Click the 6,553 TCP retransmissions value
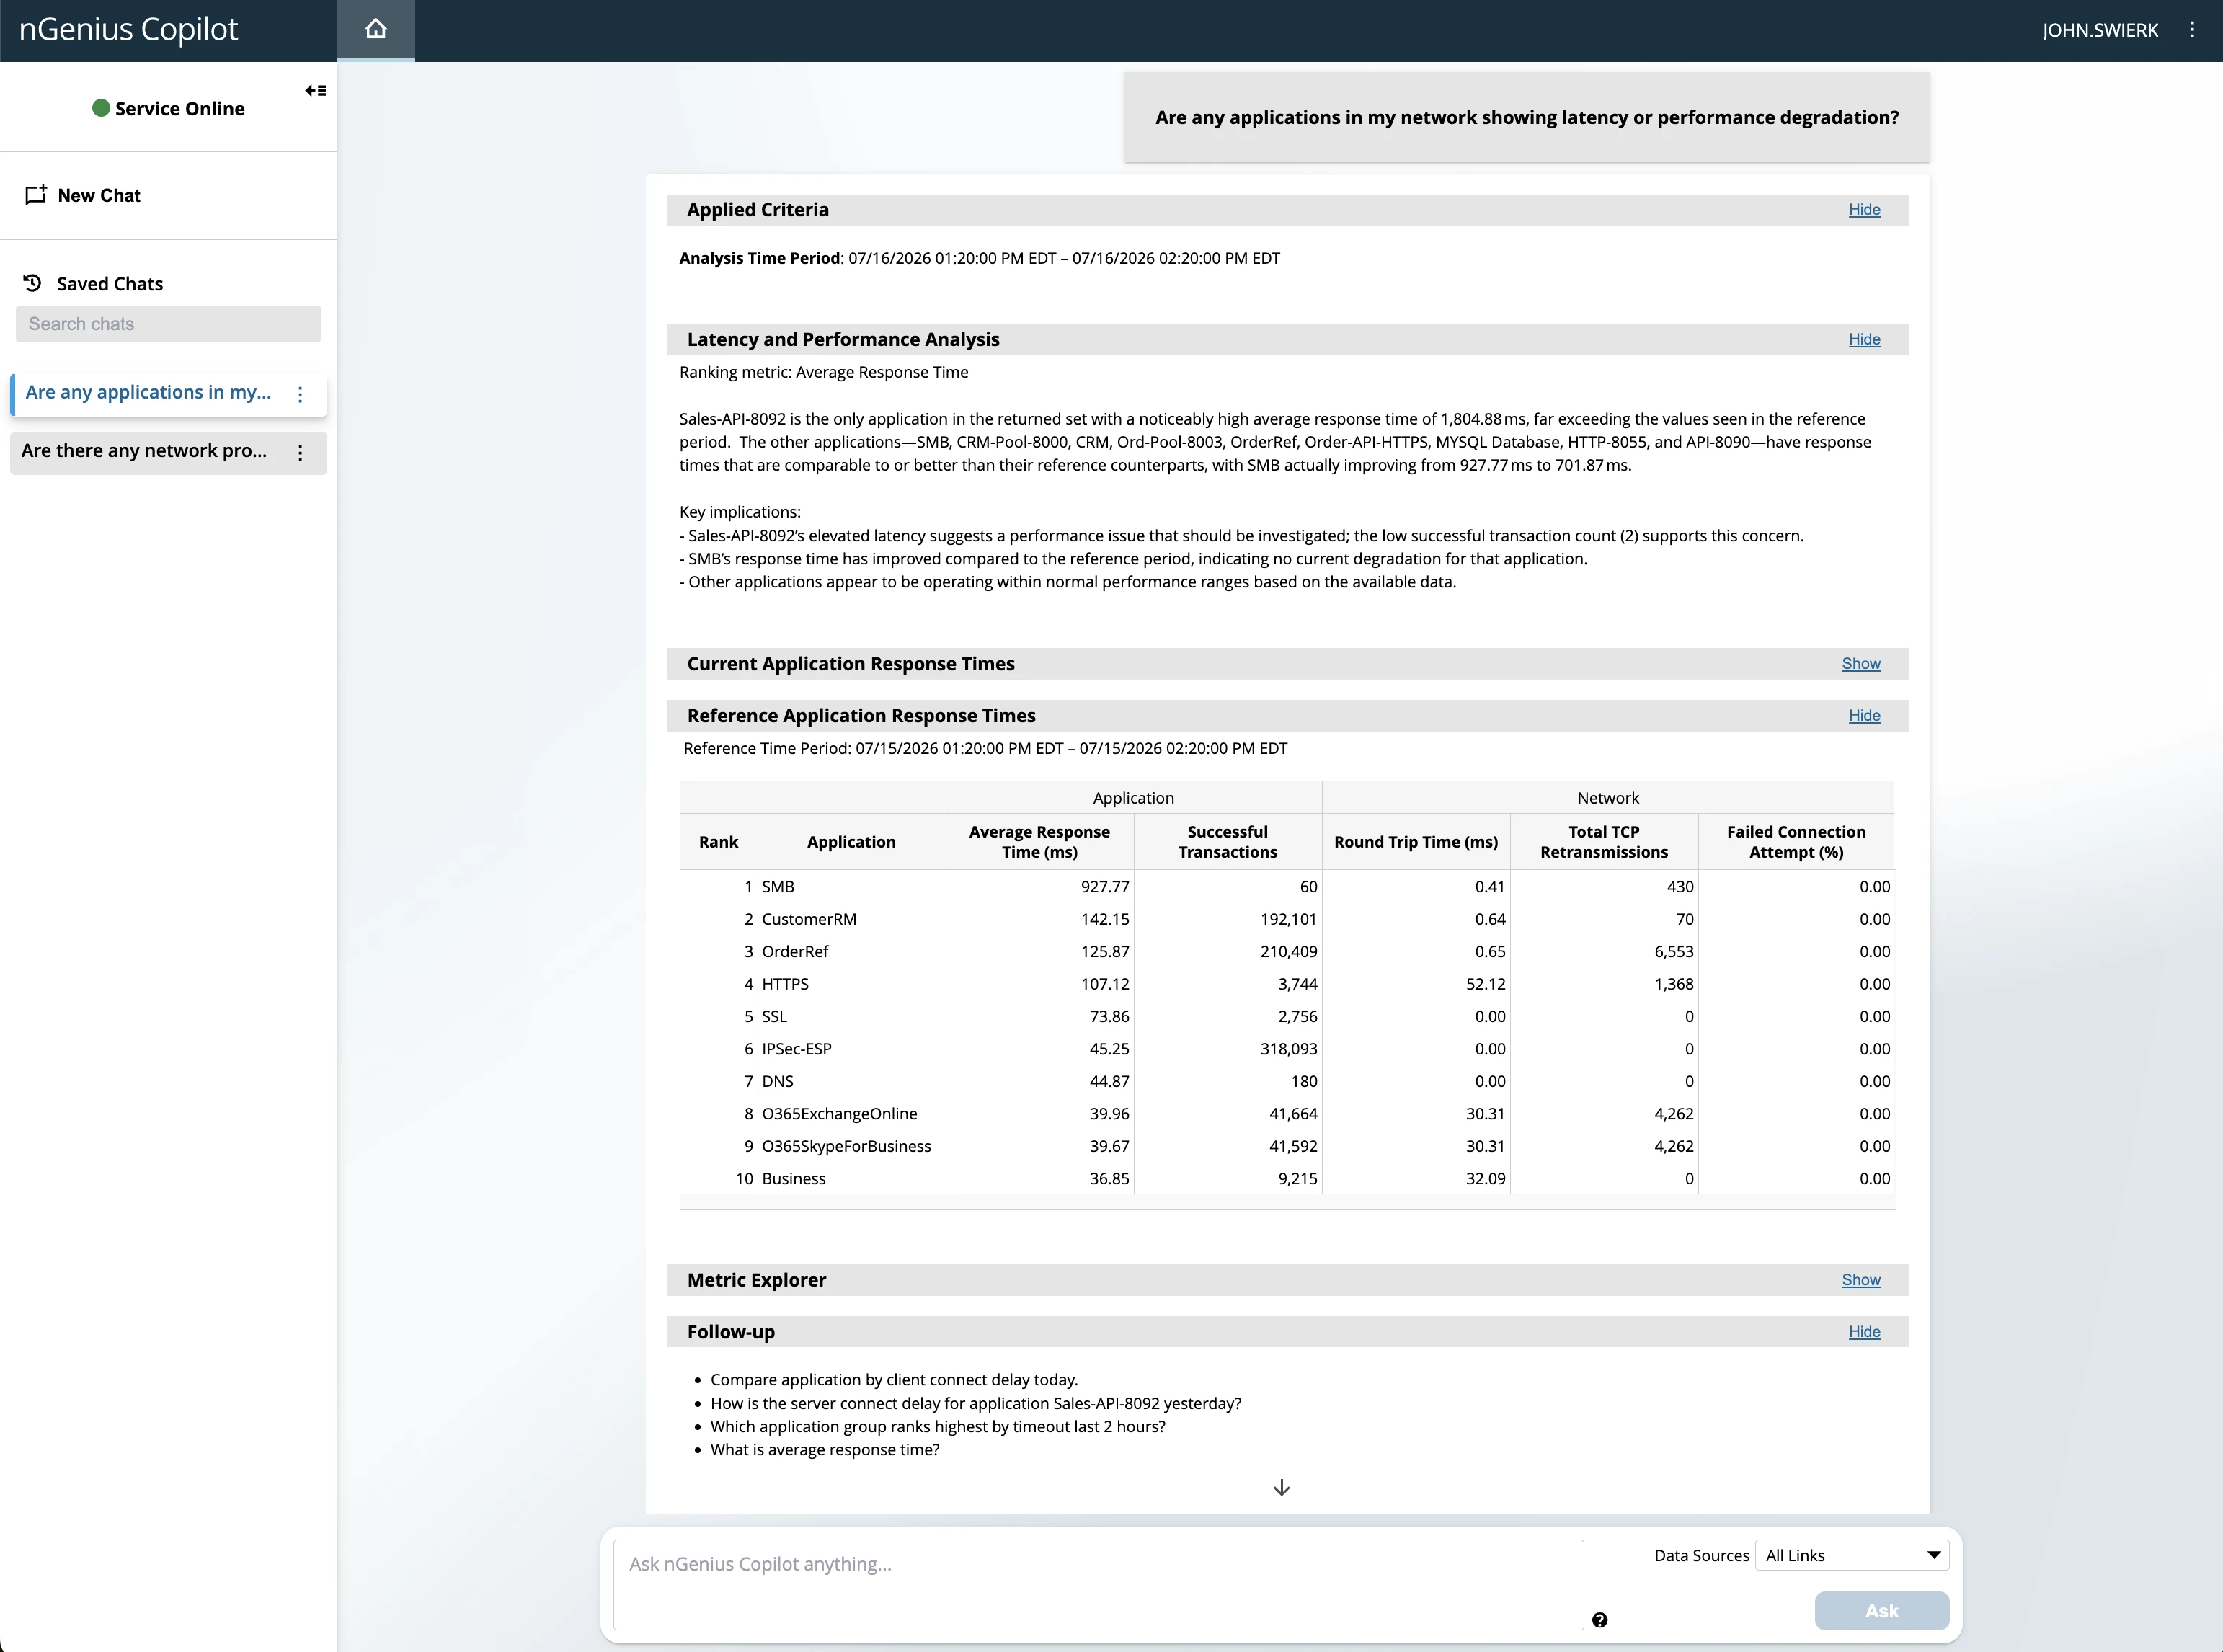2223x1652 pixels. (1674, 952)
